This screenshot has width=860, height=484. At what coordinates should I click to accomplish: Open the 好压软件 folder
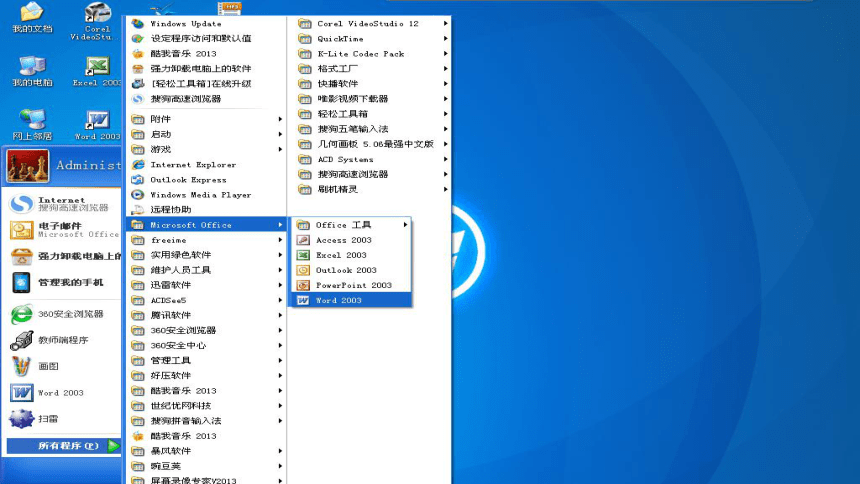pos(206,376)
